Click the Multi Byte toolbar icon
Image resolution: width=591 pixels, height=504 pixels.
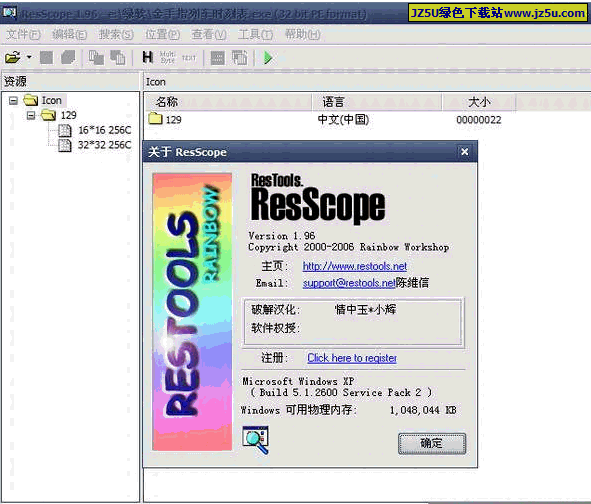tap(168, 57)
